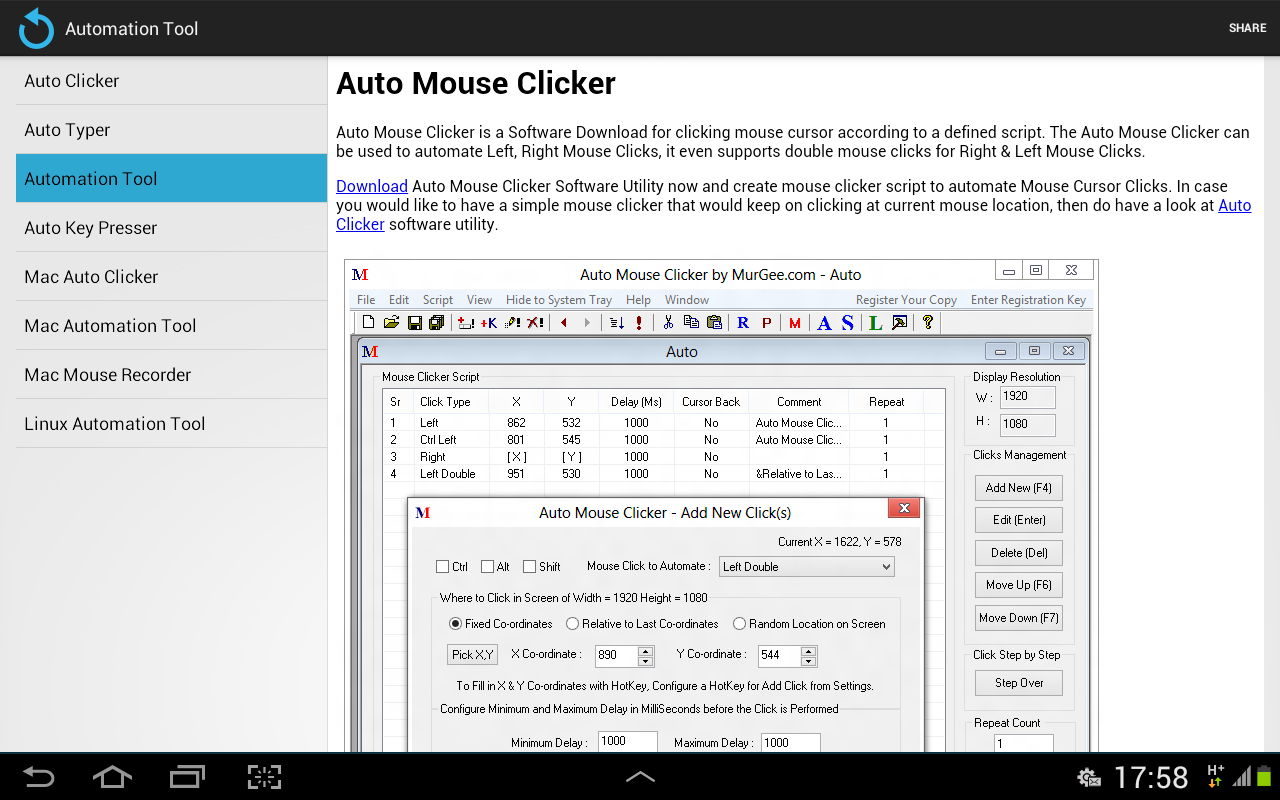Click the blue R toolbar icon
Image resolution: width=1280 pixels, height=800 pixels.
point(743,322)
